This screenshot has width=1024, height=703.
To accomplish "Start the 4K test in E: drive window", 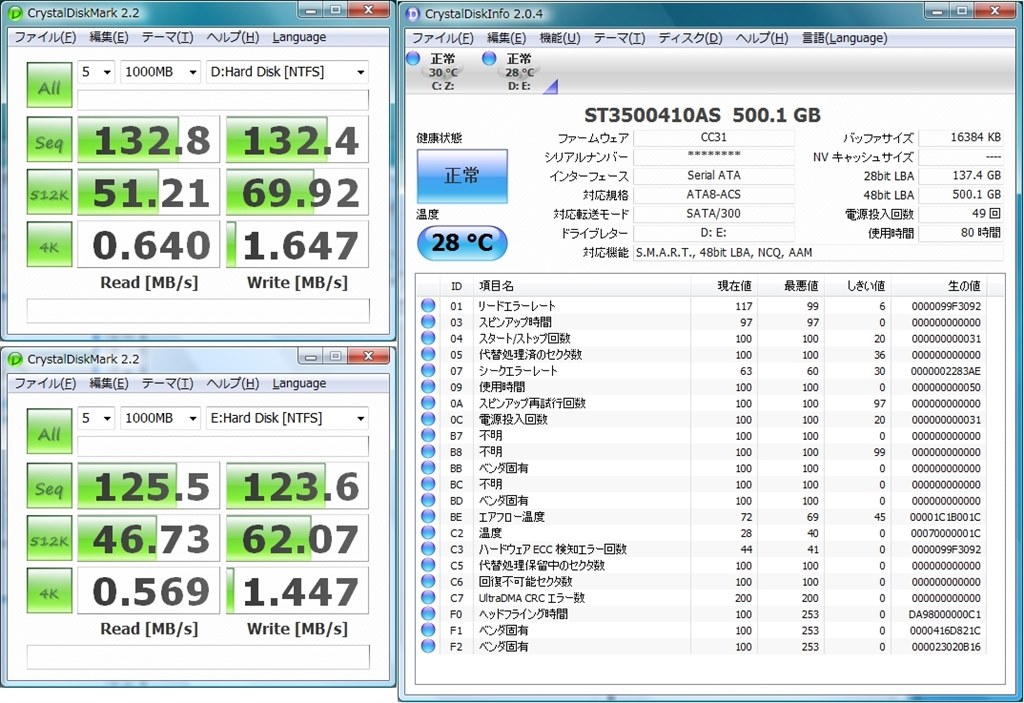I will point(50,591).
